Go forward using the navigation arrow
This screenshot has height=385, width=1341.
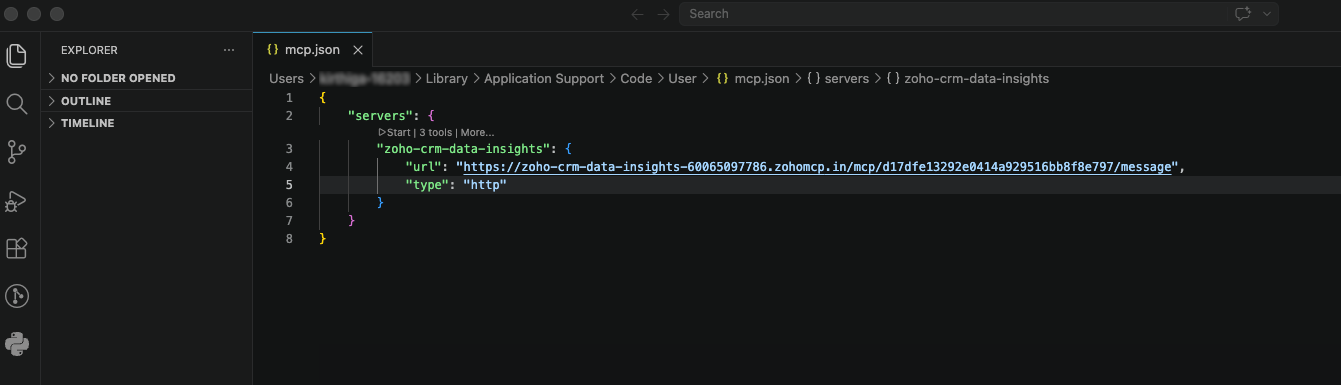[x=663, y=14]
